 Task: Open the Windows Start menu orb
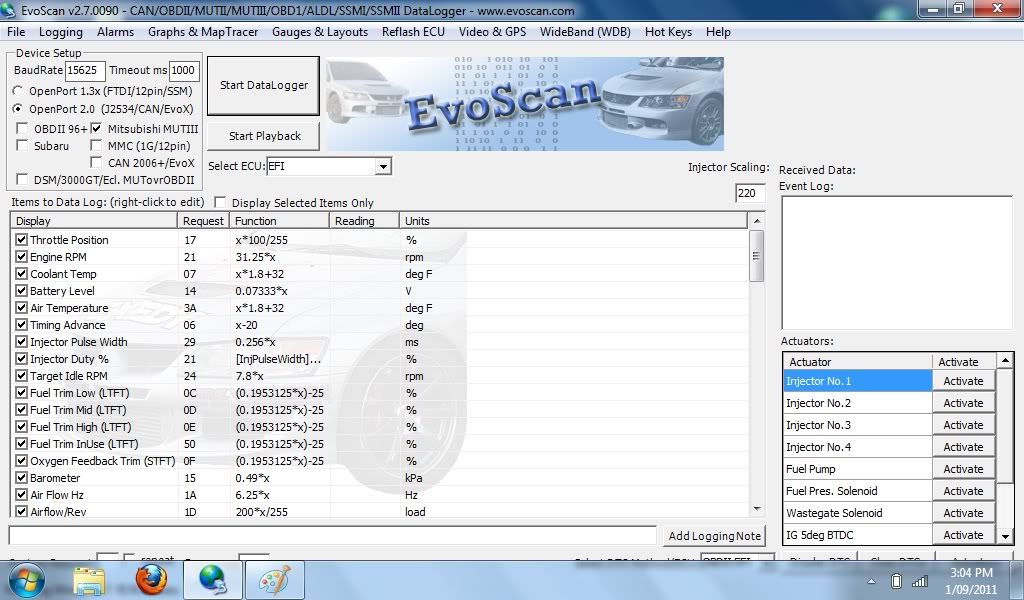click(27, 580)
